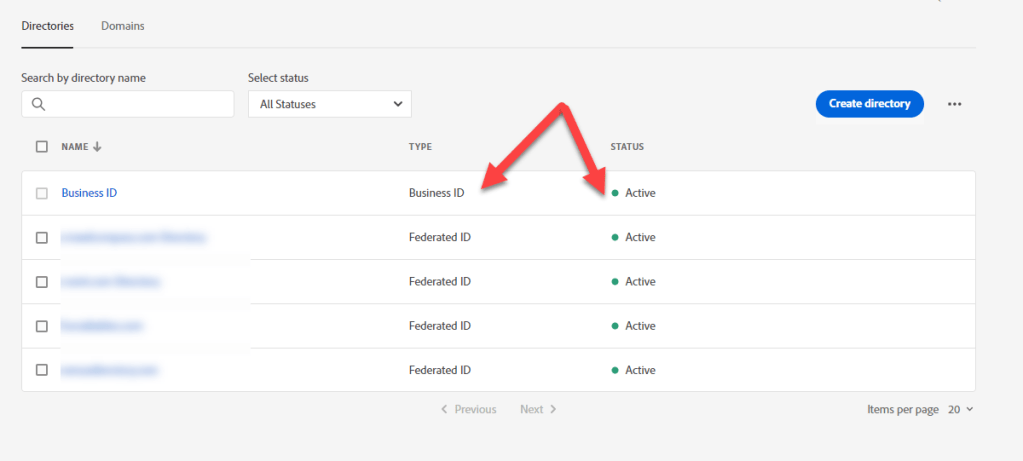Open the three-dot more options menu

[x=954, y=104]
